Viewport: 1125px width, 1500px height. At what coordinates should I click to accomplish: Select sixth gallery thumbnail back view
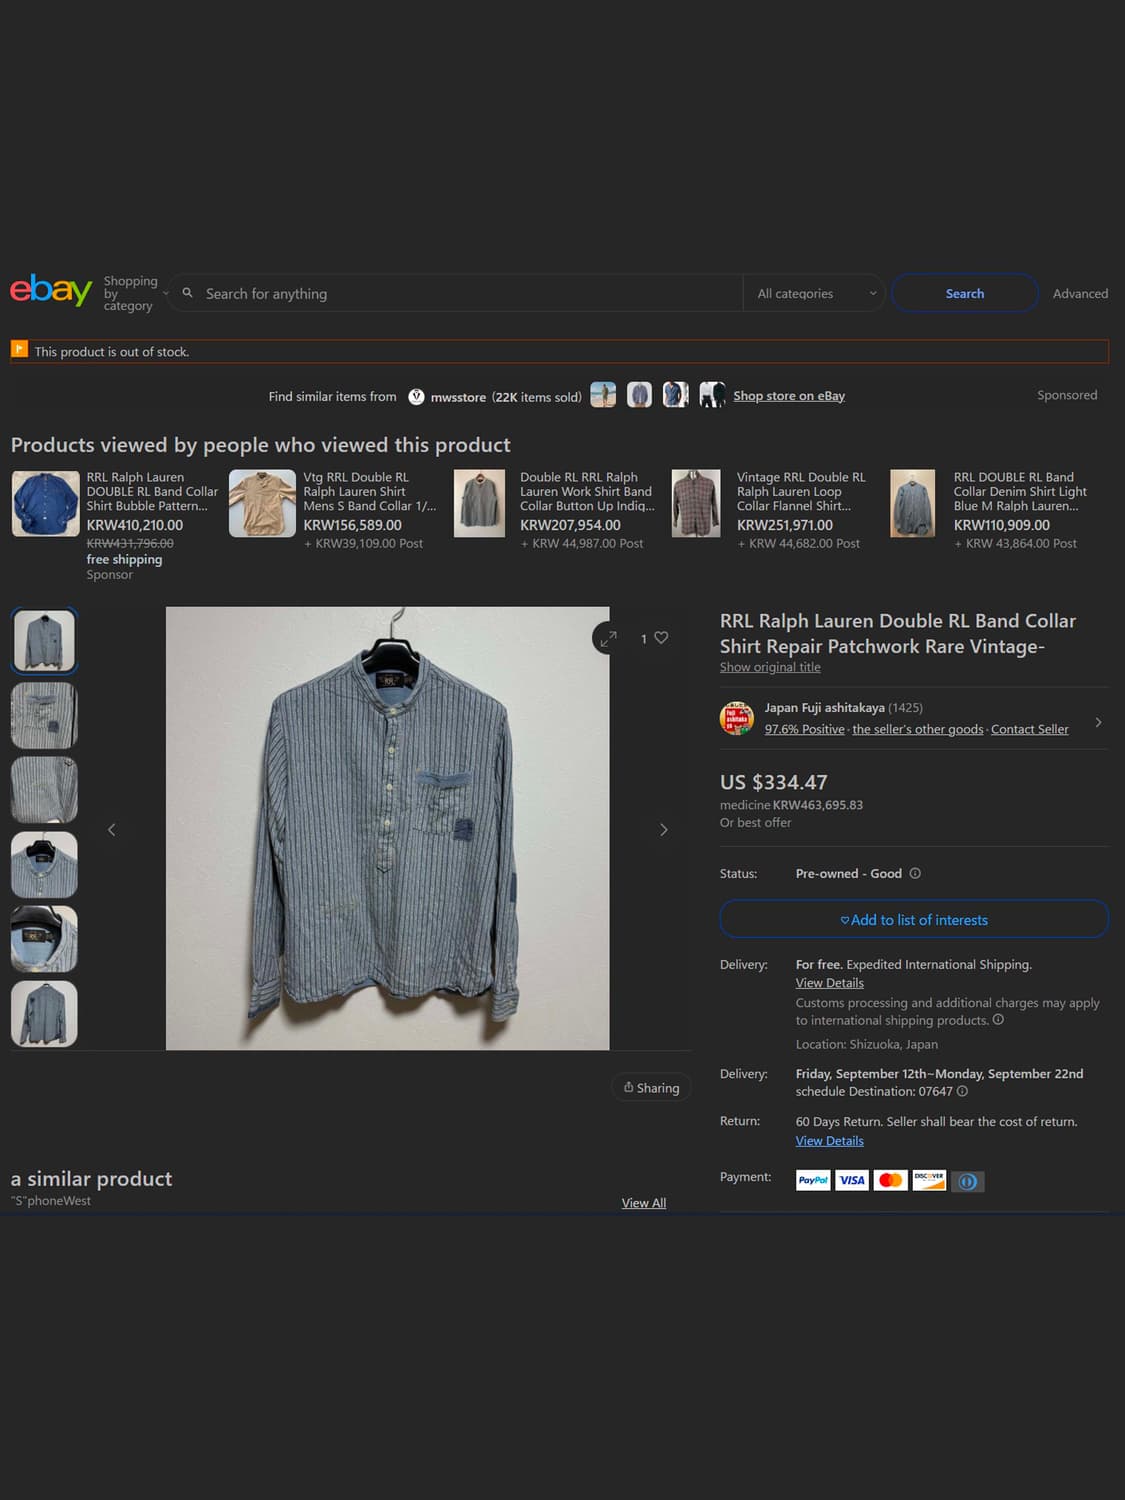point(44,1014)
